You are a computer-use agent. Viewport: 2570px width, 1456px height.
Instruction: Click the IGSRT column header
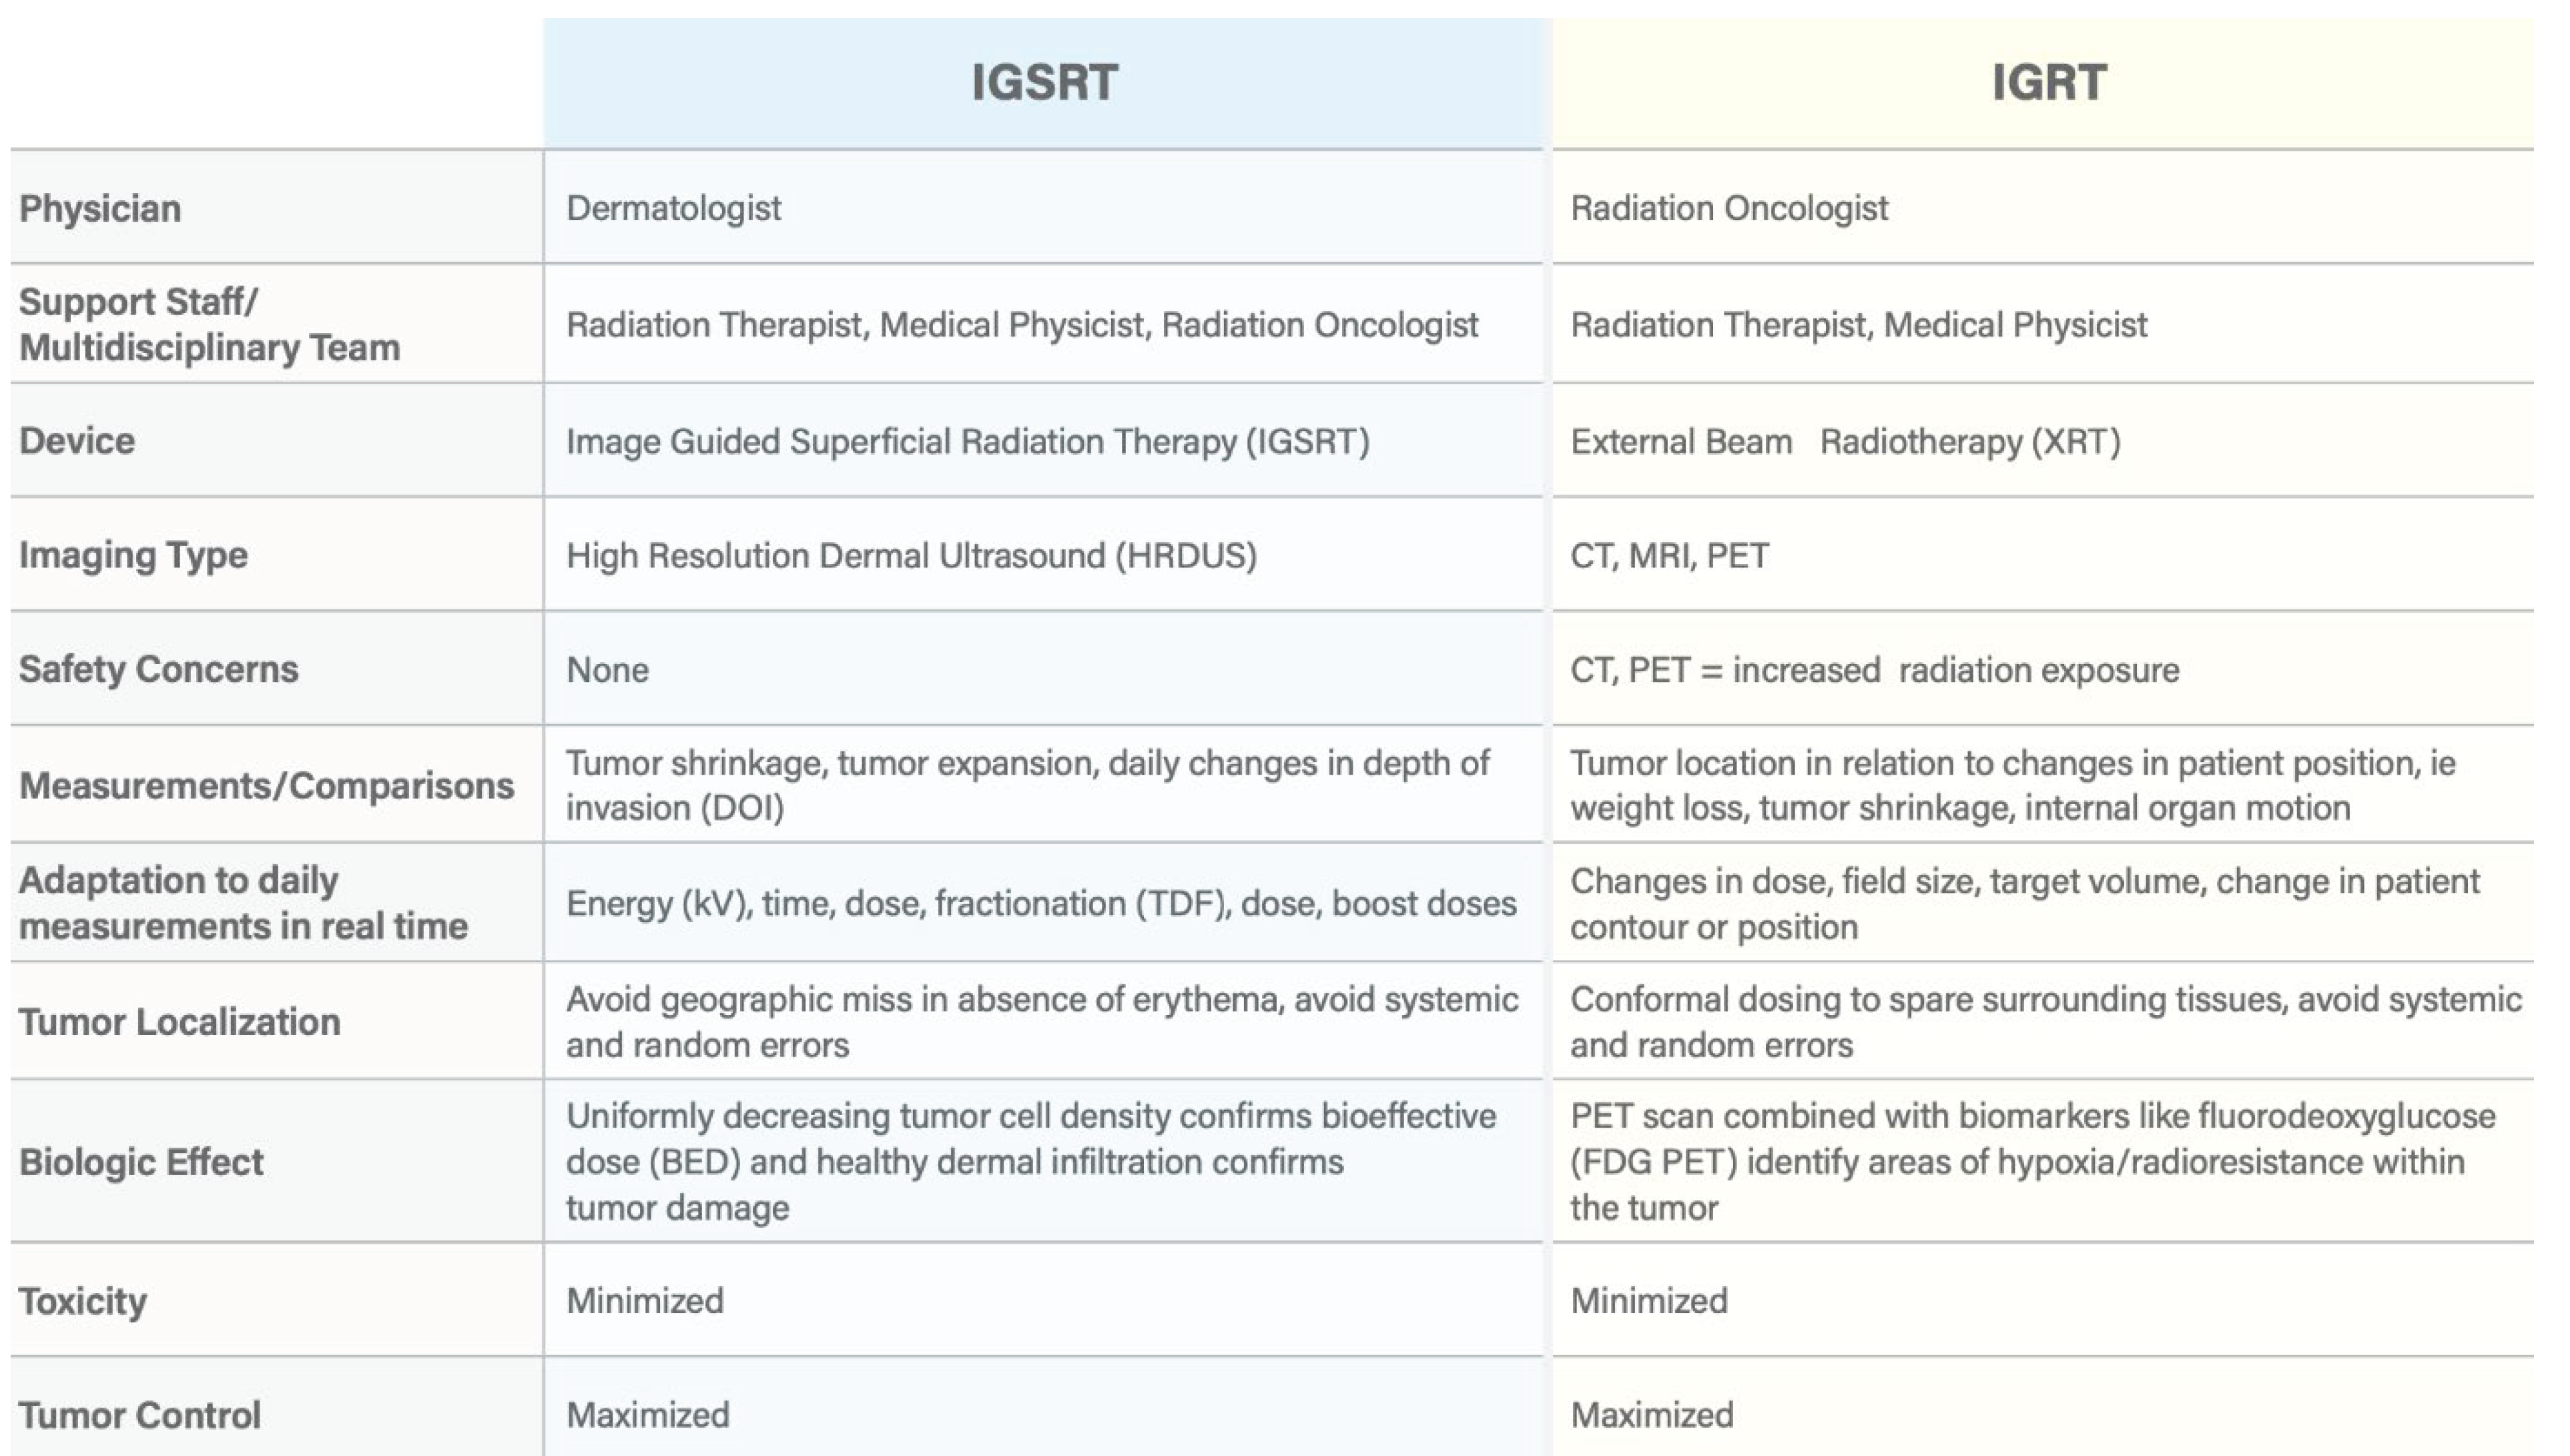1044,82
